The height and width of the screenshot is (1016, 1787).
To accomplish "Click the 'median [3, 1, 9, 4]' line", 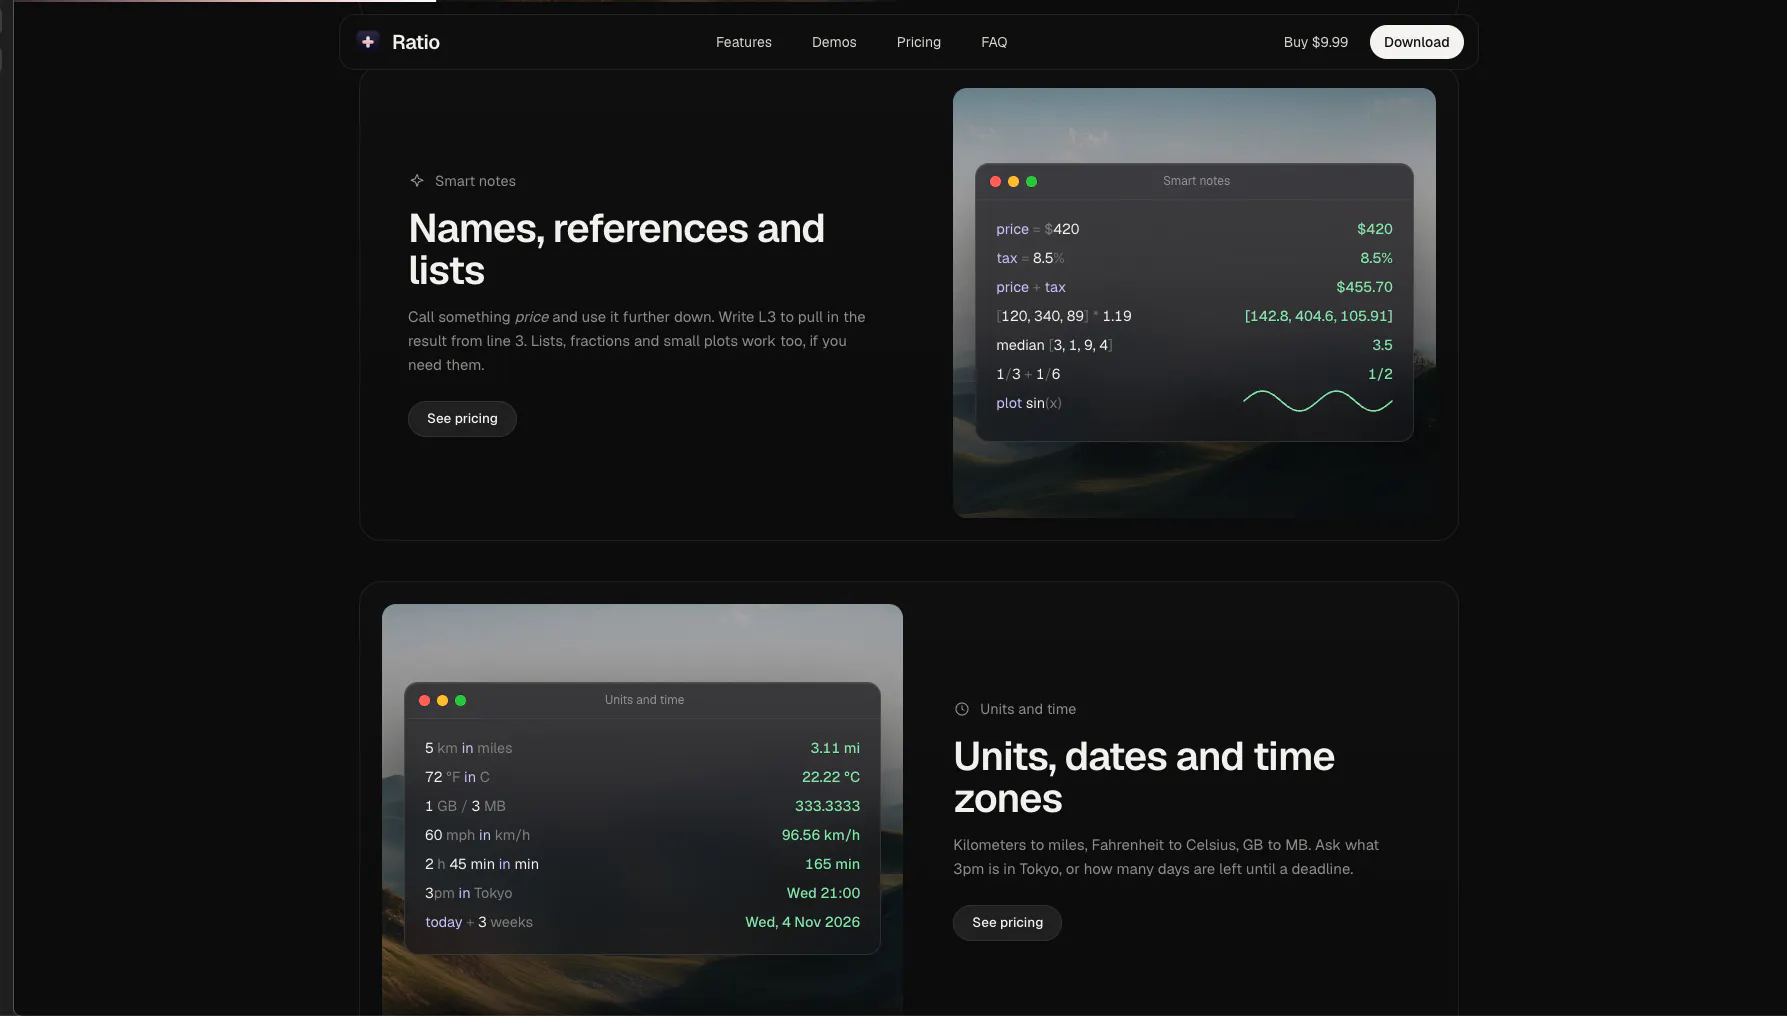I will [x=1054, y=345].
